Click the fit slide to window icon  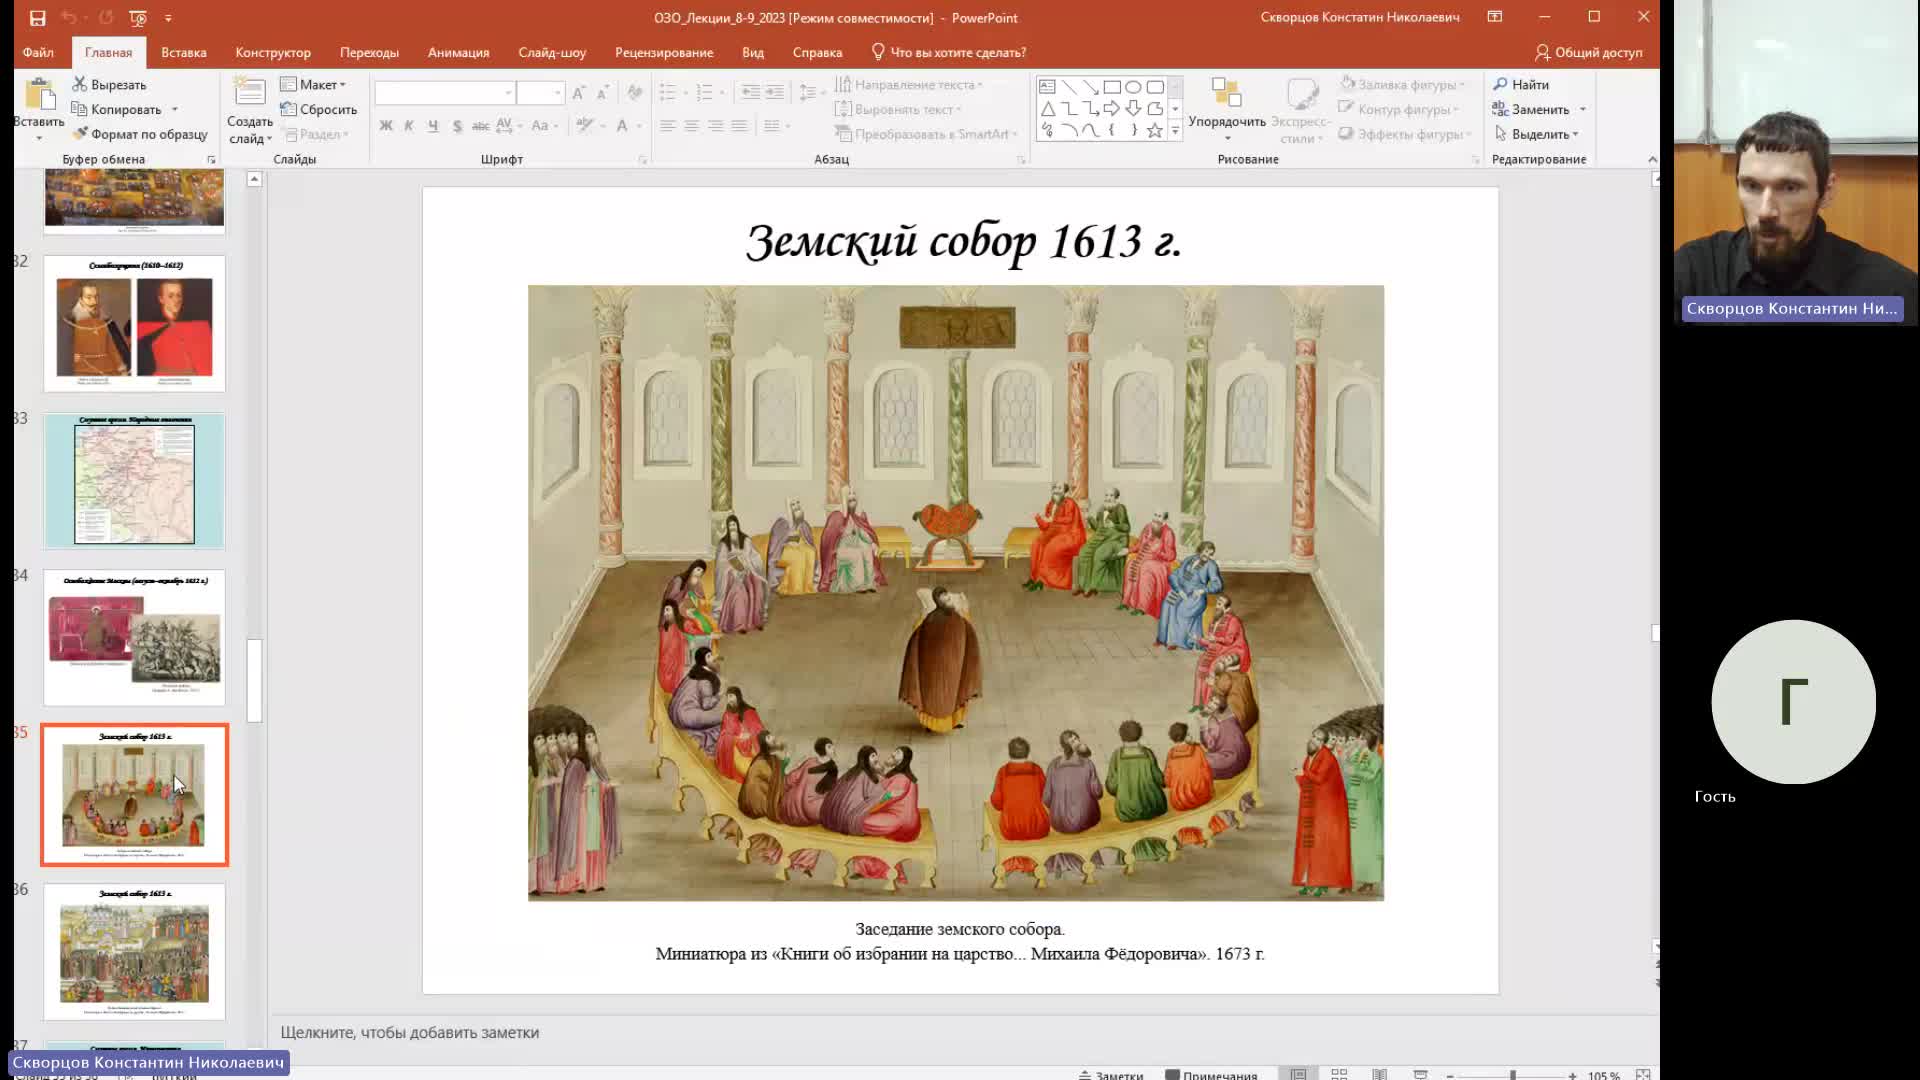tap(1643, 1074)
